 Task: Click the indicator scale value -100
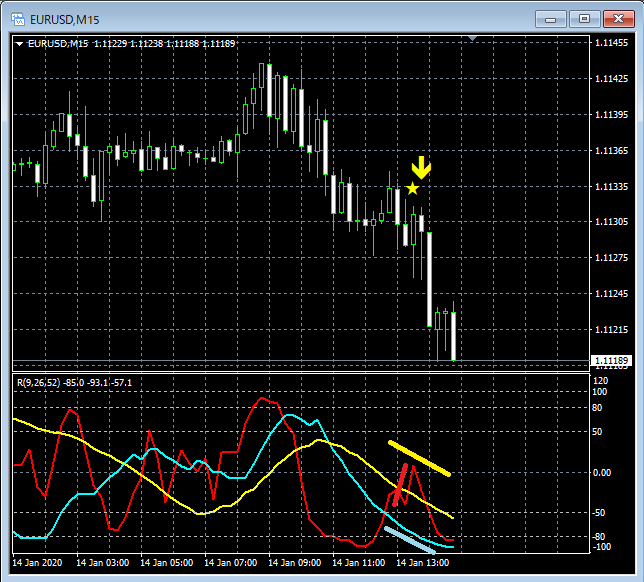pyautogui.click(x=601, y=547)
